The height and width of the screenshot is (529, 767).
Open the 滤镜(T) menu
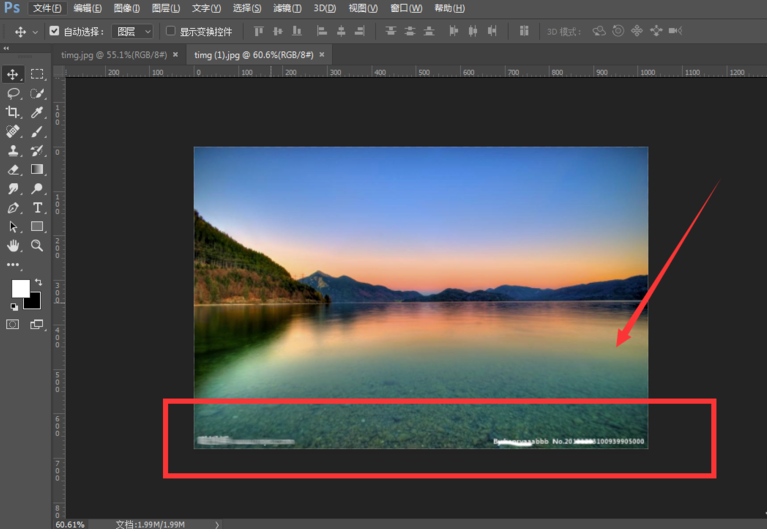point(287,8)
